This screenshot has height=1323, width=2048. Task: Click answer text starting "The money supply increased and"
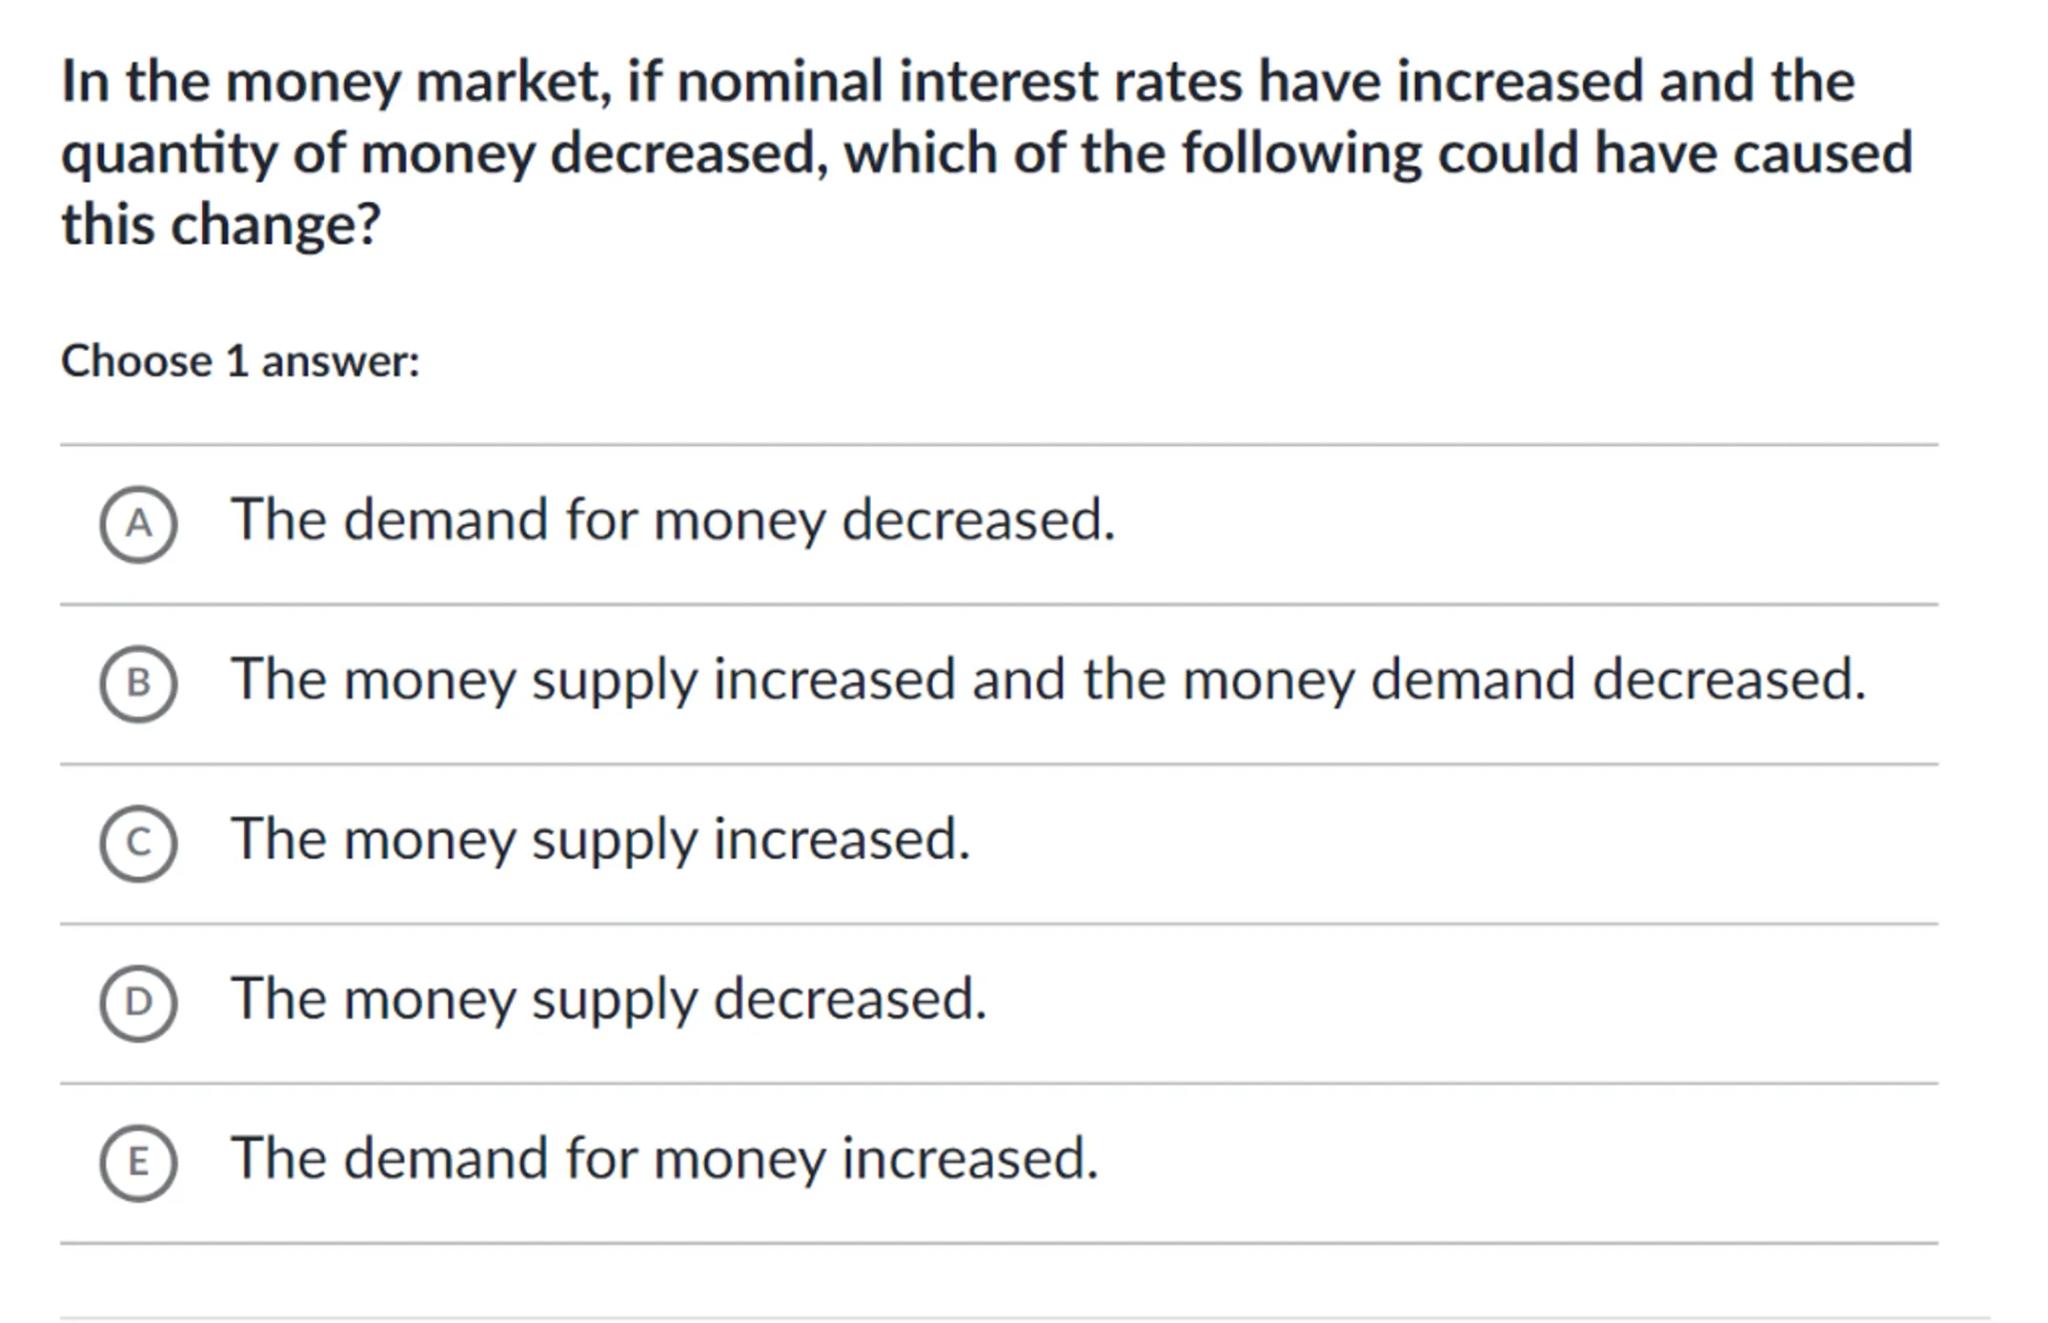click(1048, 680)
